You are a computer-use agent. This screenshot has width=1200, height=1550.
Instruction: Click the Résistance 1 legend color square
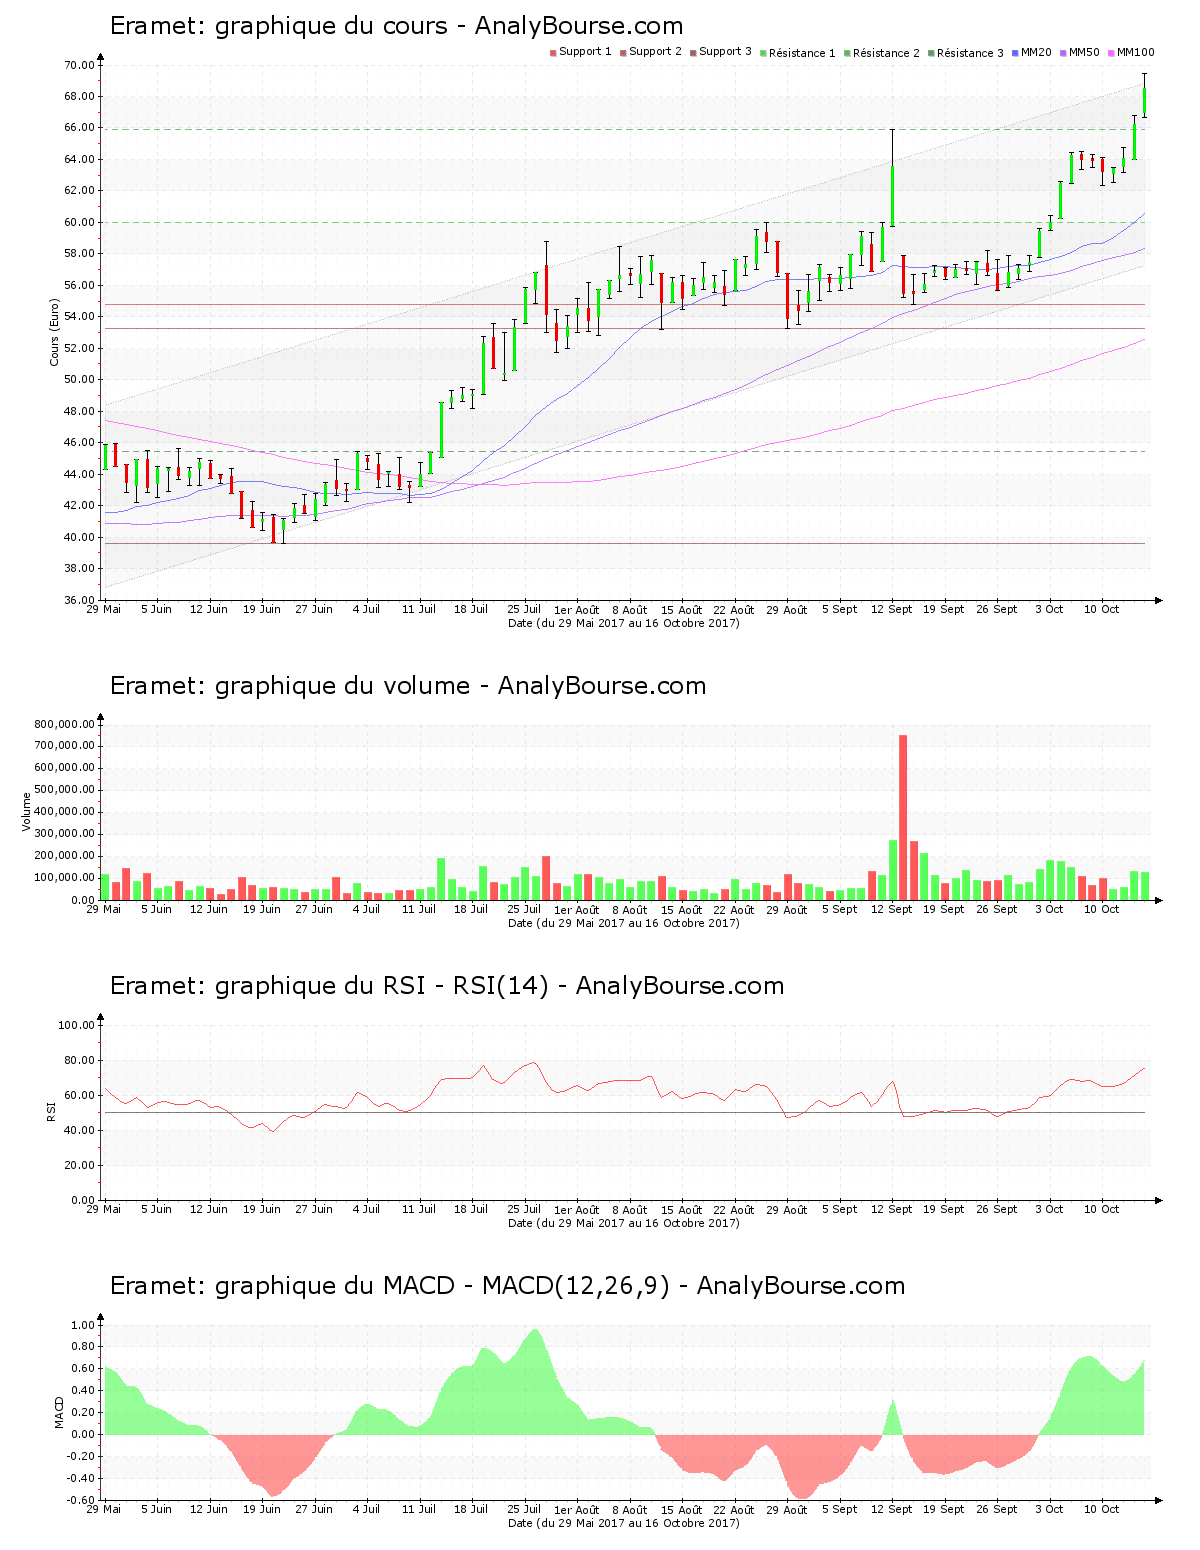pyautogui.click(x=763, y=53)
